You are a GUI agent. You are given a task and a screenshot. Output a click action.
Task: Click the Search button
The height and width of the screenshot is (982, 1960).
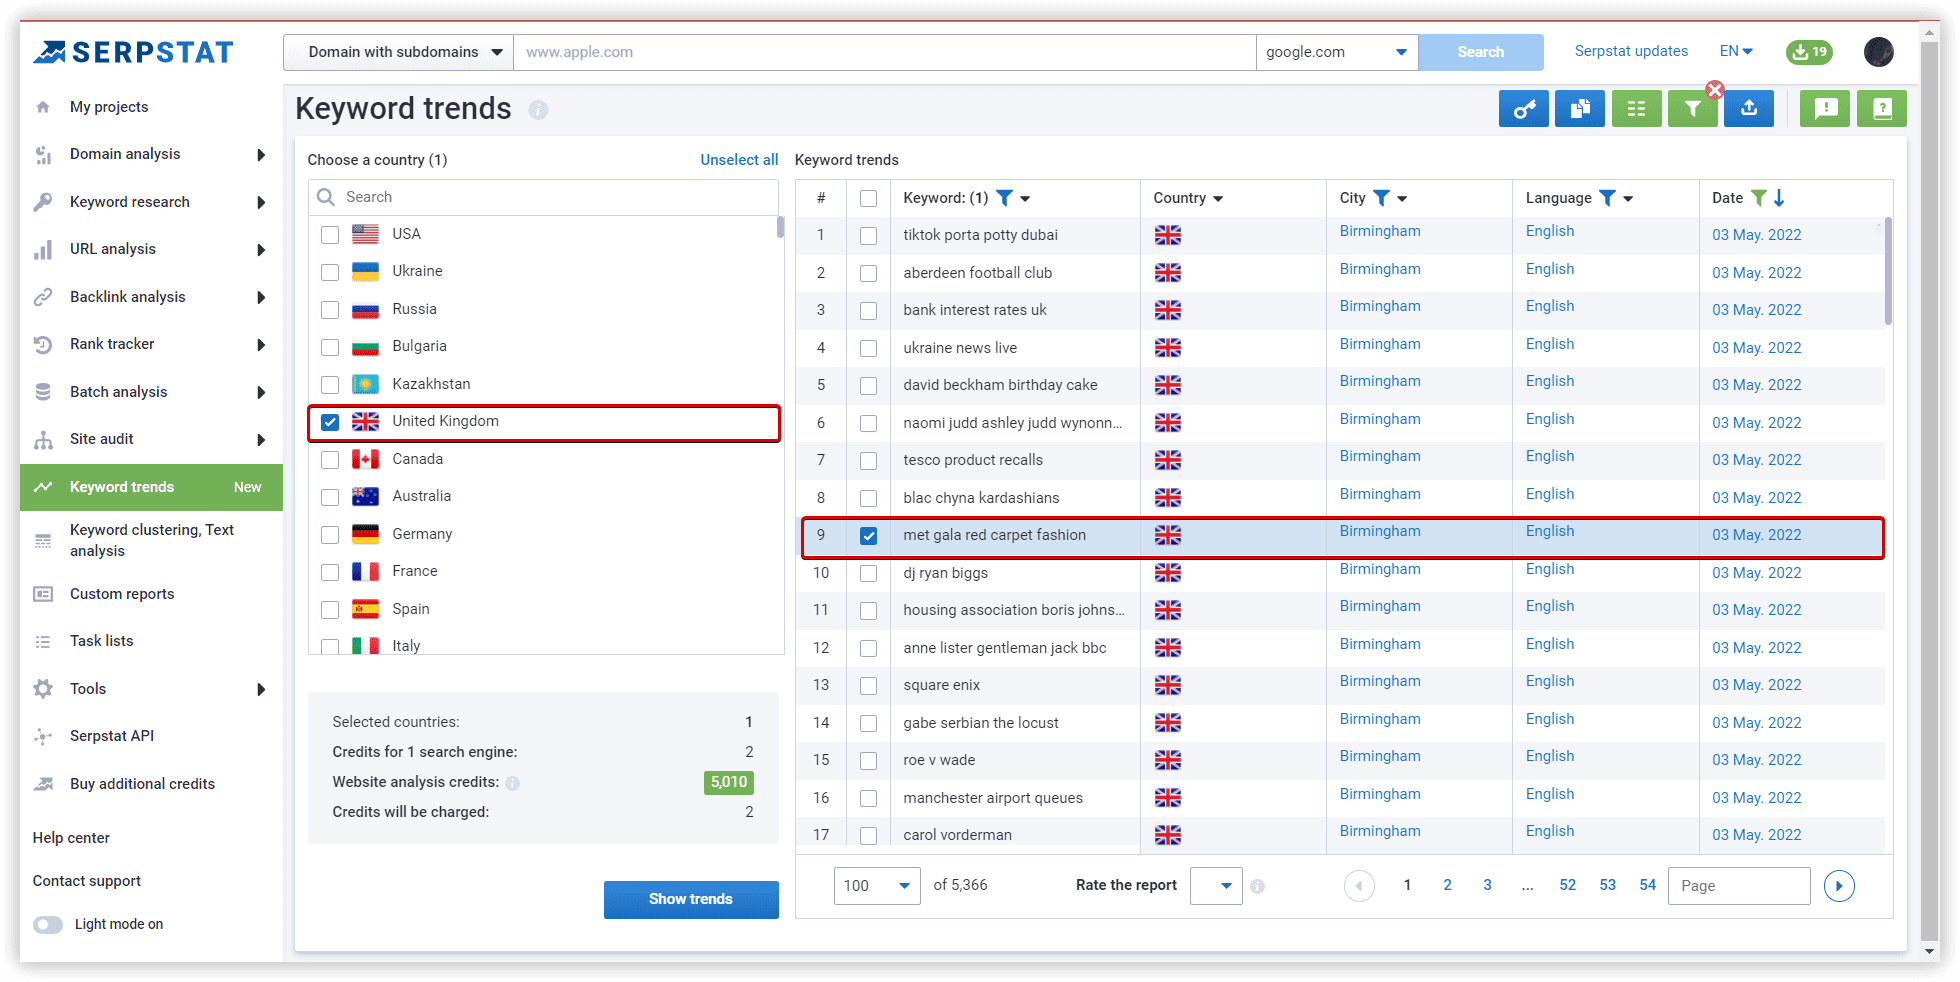click(x=1481, y=52)
